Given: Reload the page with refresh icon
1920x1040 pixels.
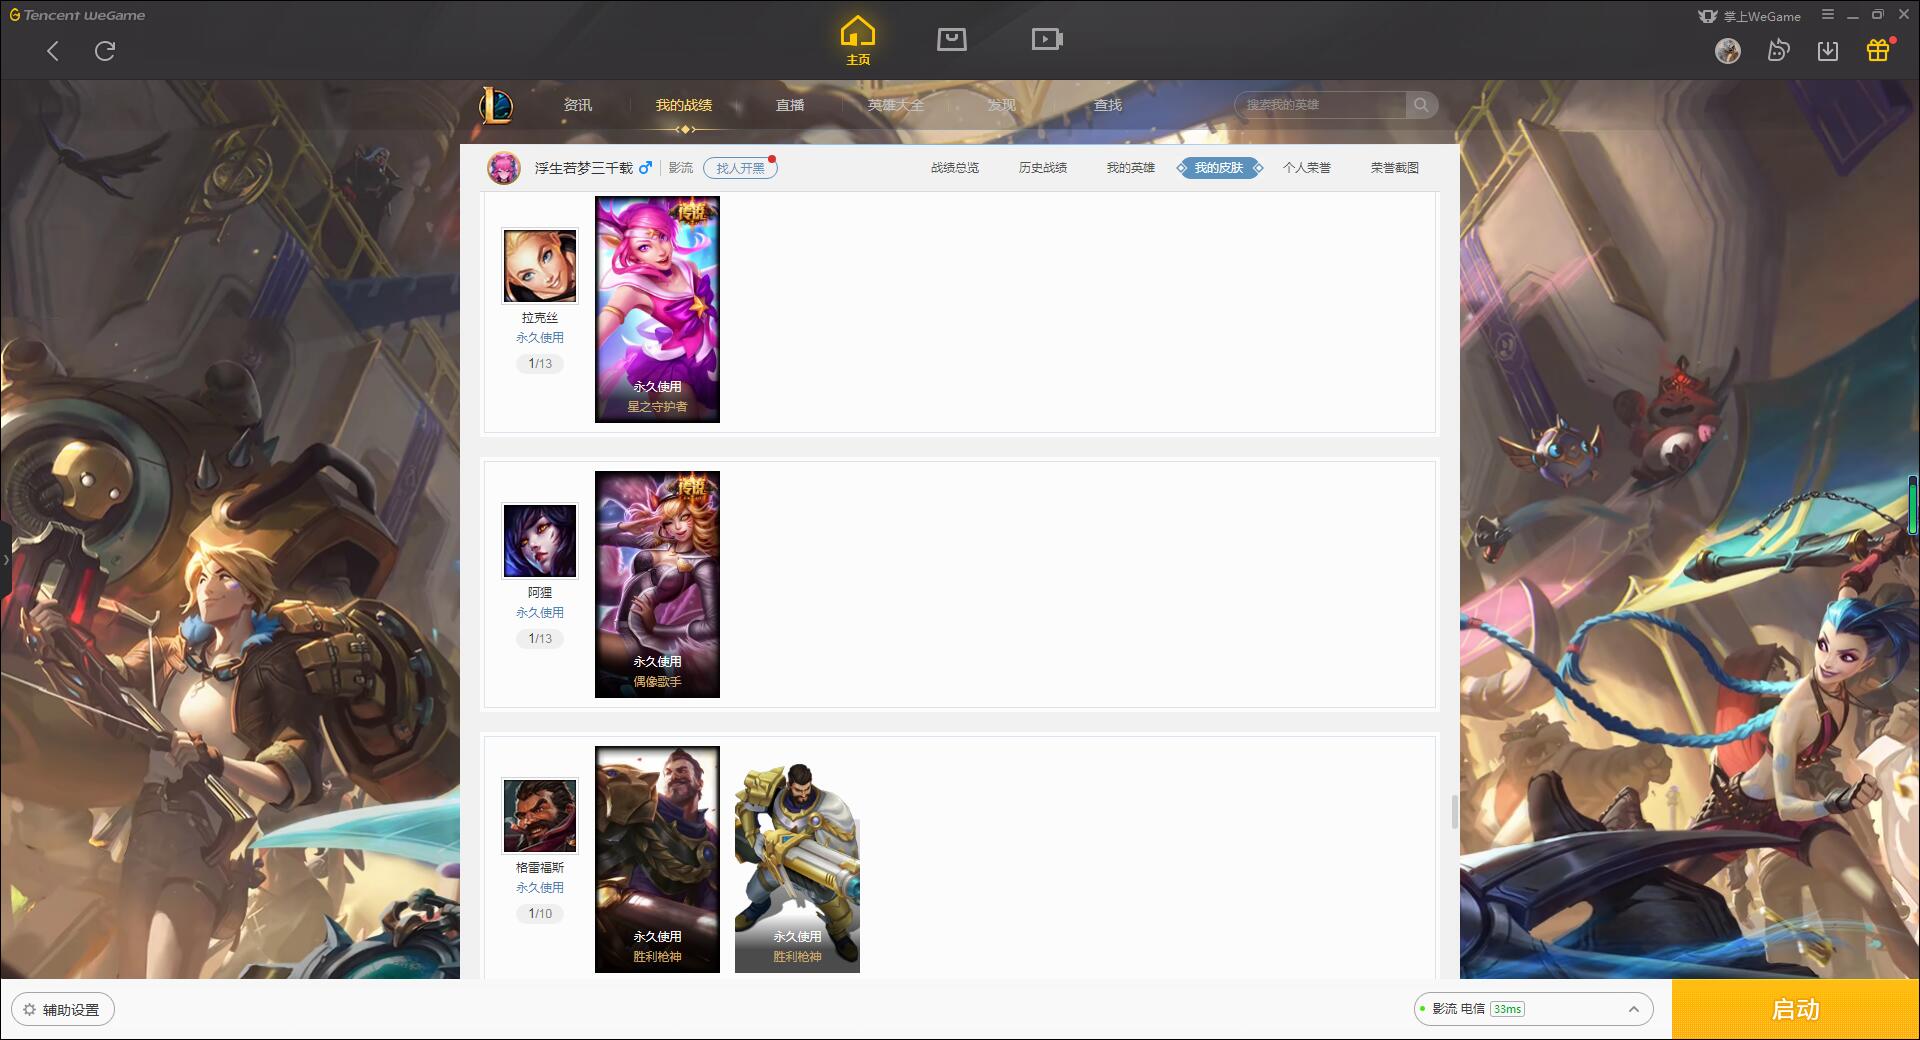Looking at the screenshot, I should (x=105, y=51).
